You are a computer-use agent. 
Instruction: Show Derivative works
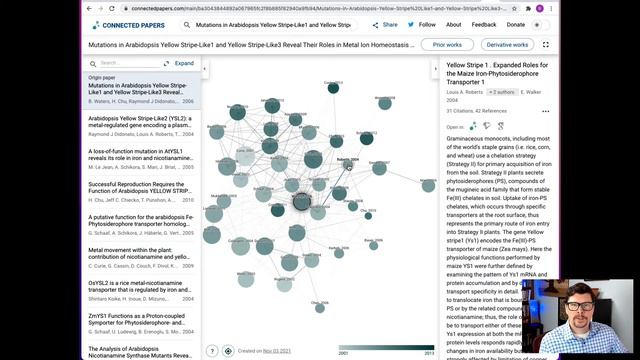507,44
